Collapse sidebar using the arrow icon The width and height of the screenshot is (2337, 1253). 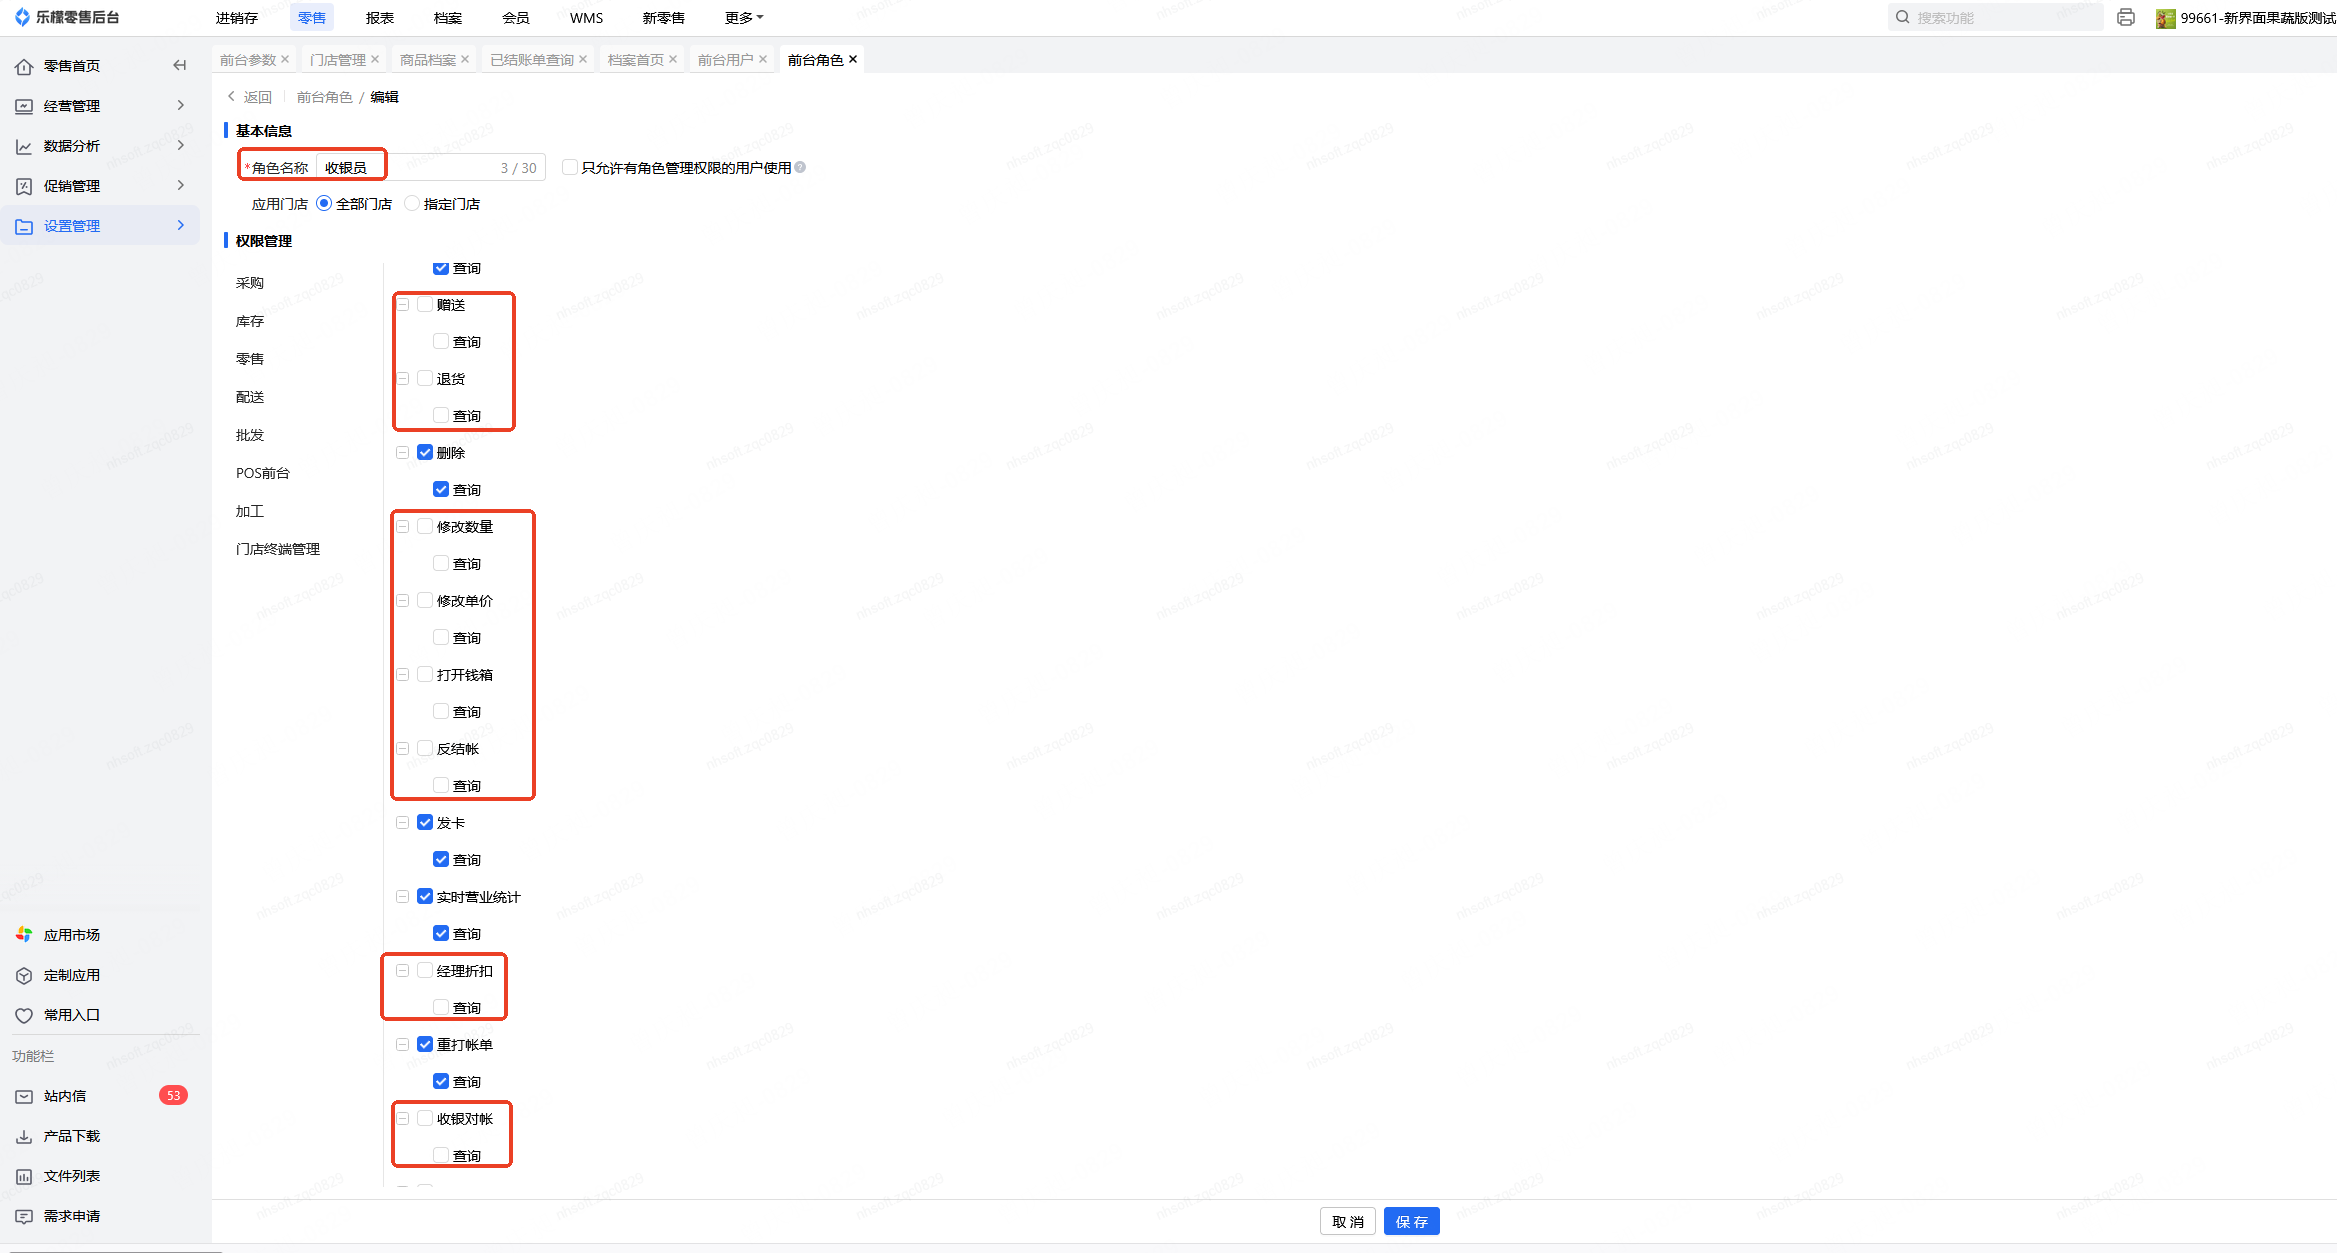tap(180, 66)
